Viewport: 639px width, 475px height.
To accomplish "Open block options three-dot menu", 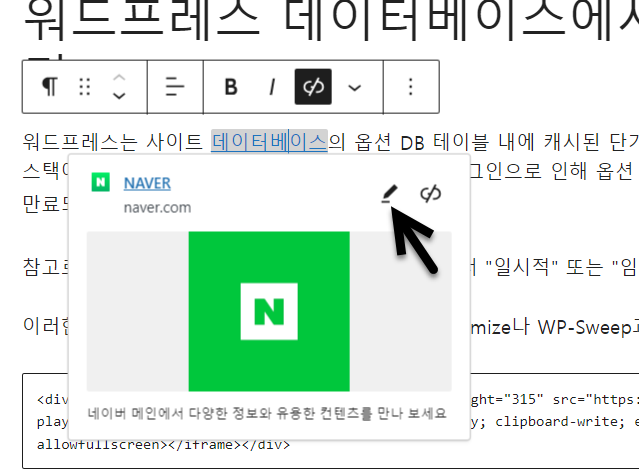I will [410, 87].
